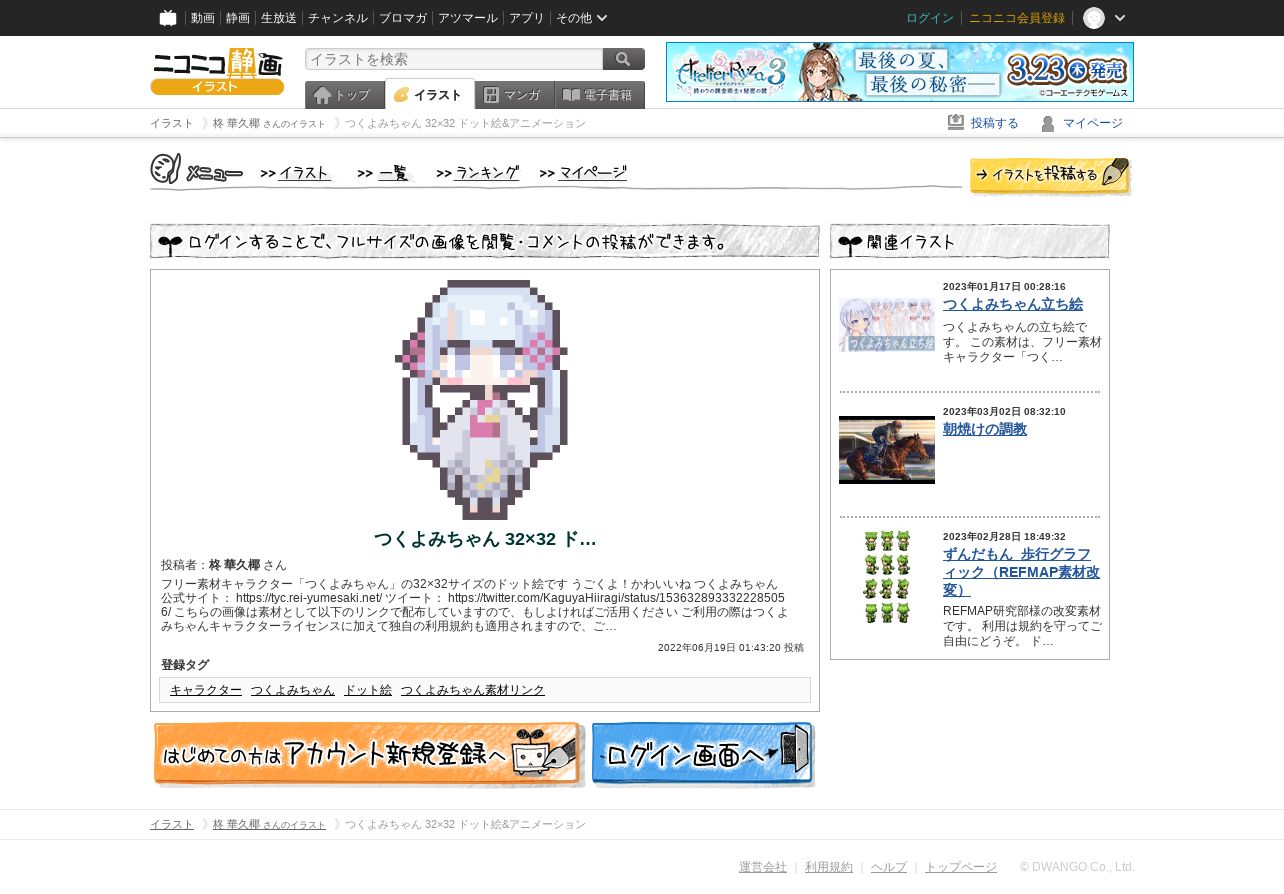Click the Niconico TV icon in top bar
Screen dimensions: 1284x894
click(168, 18)
